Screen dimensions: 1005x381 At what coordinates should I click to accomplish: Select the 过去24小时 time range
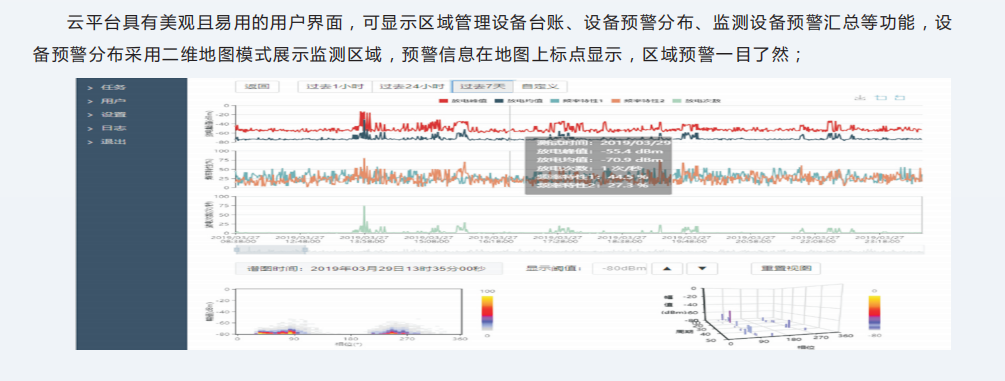click(411, 87)
